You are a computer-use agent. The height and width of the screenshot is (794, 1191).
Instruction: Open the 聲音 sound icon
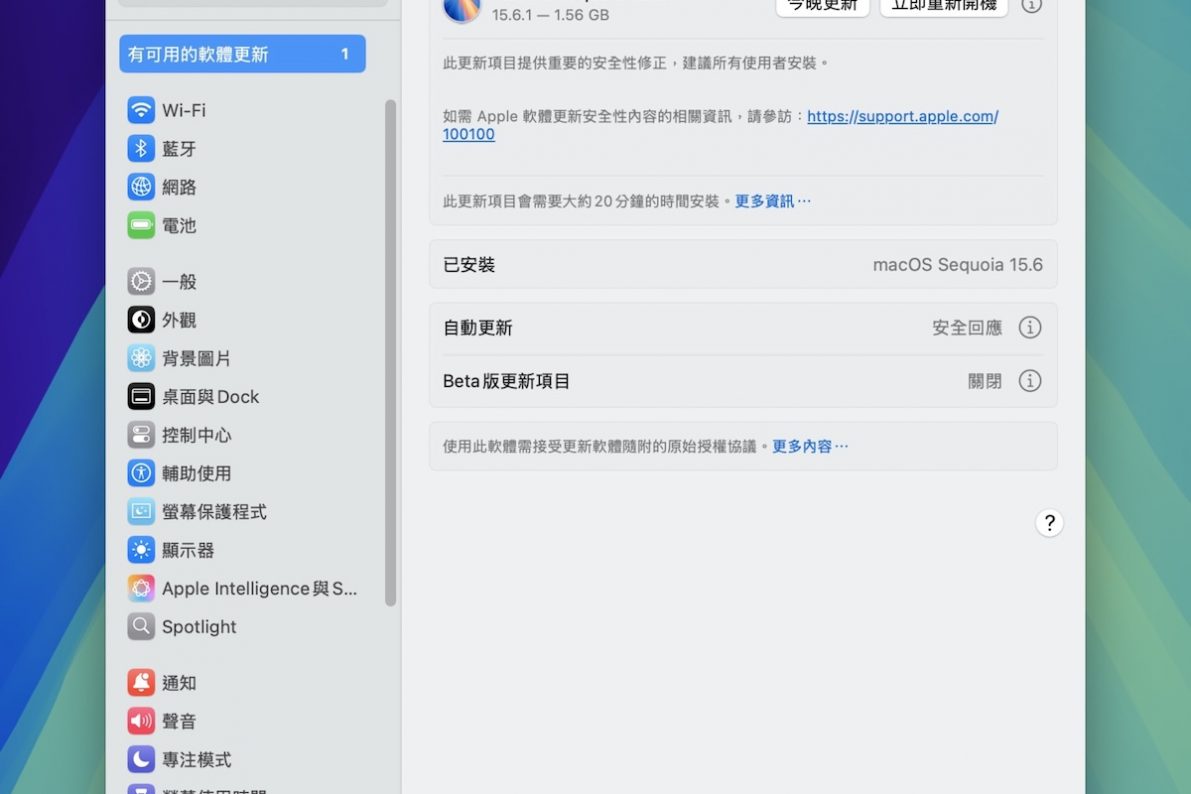pyautogui.click(x=141, y=721)
